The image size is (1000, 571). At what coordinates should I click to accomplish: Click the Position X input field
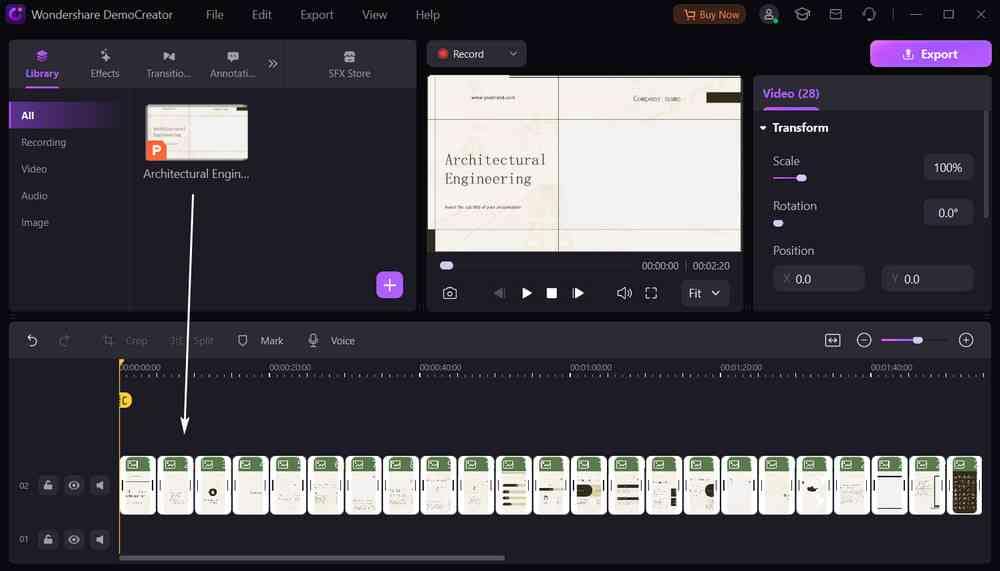[820, 279]
